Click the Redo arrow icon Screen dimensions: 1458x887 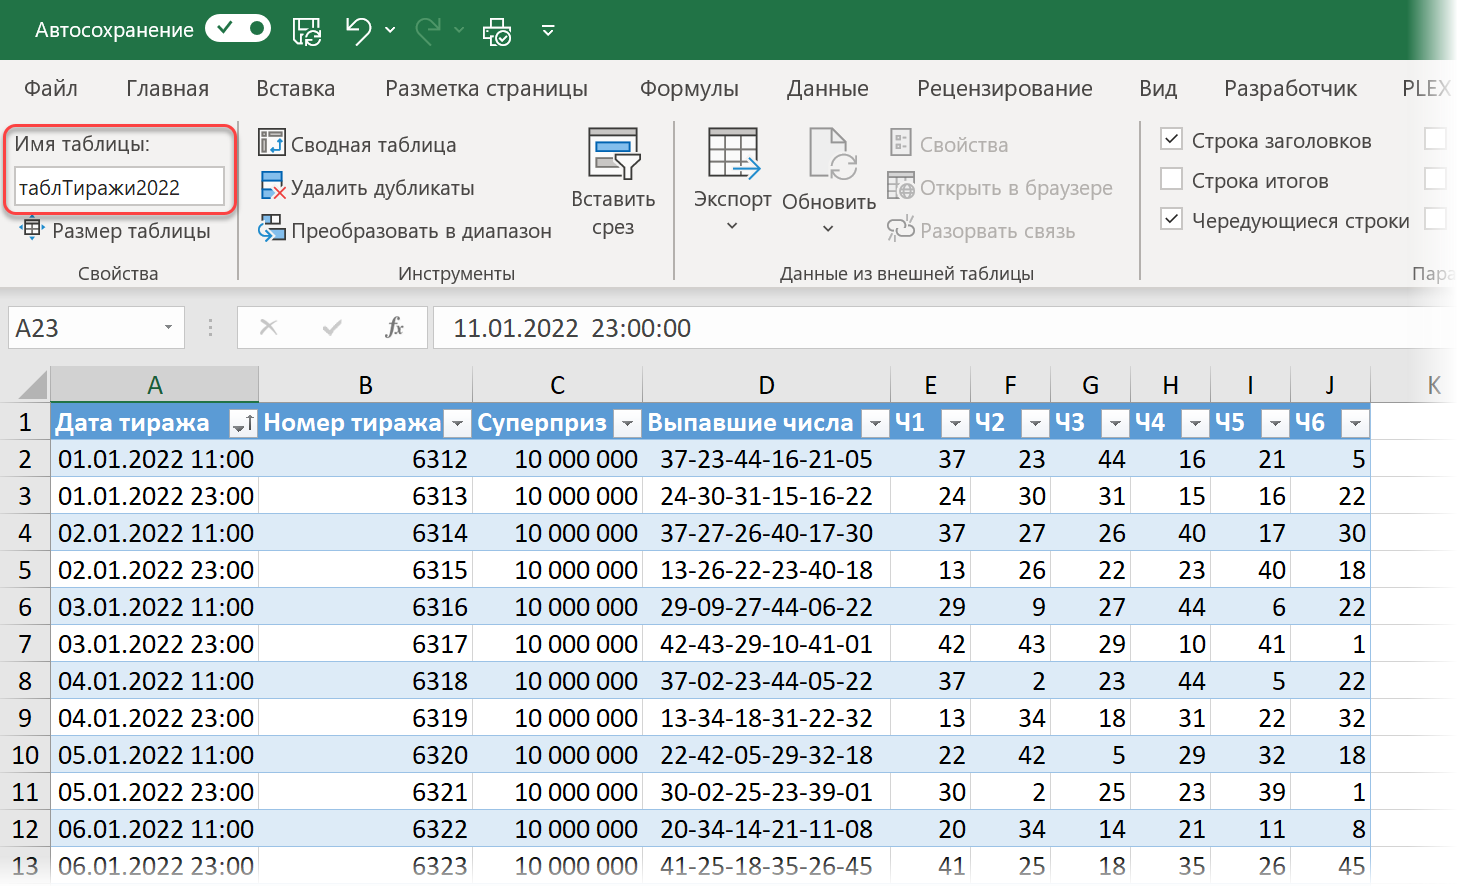[428, 30]
